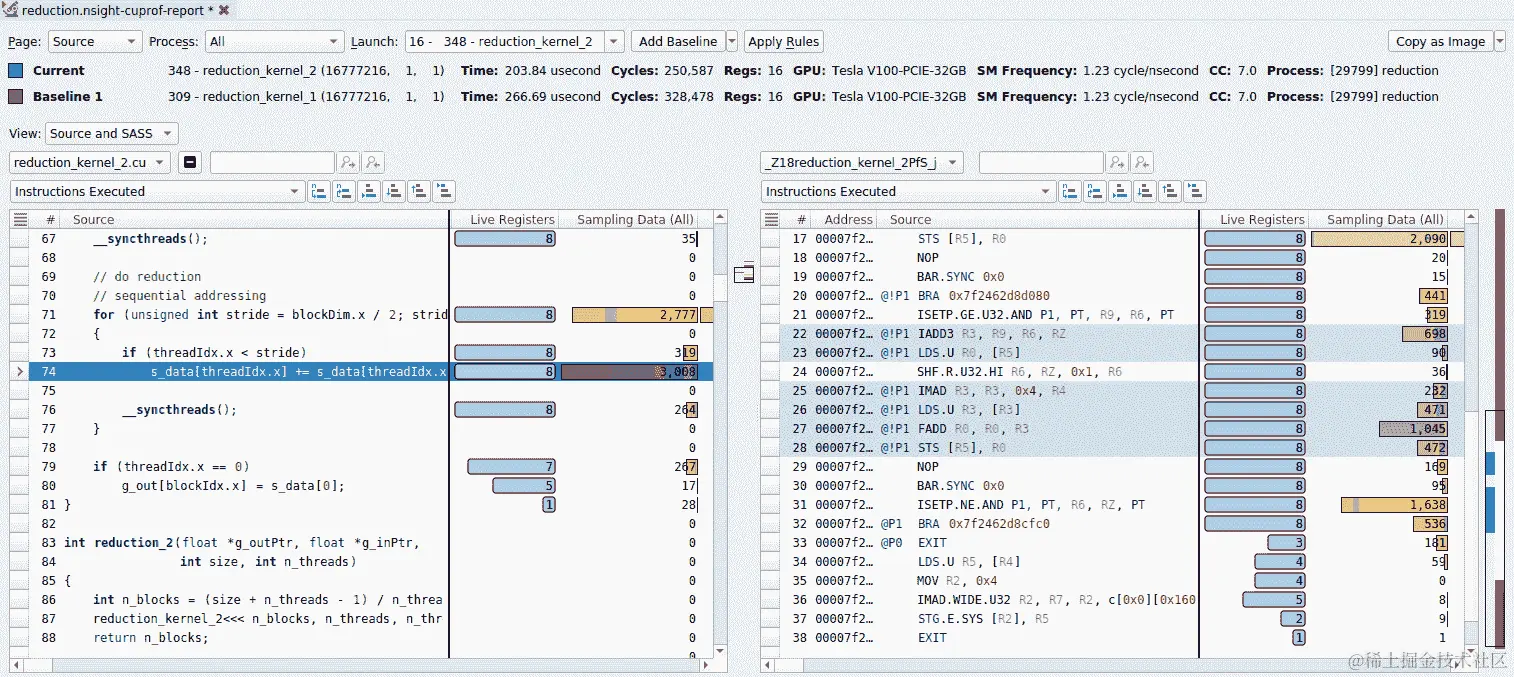Screen dimensions: 1514x677
Task: Open the Page dropdown showing Source
Action: (x=93, y=41)
